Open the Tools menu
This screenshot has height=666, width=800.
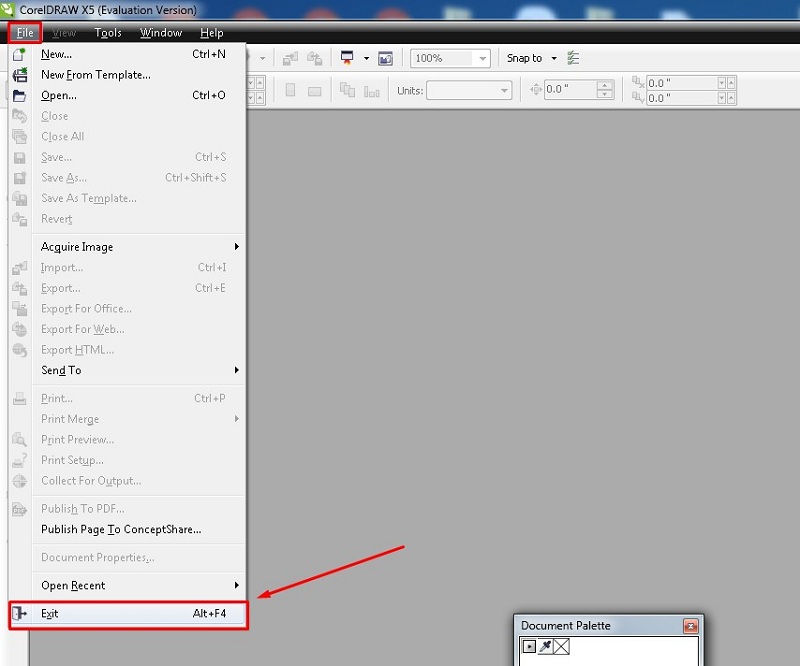point(108,32)
